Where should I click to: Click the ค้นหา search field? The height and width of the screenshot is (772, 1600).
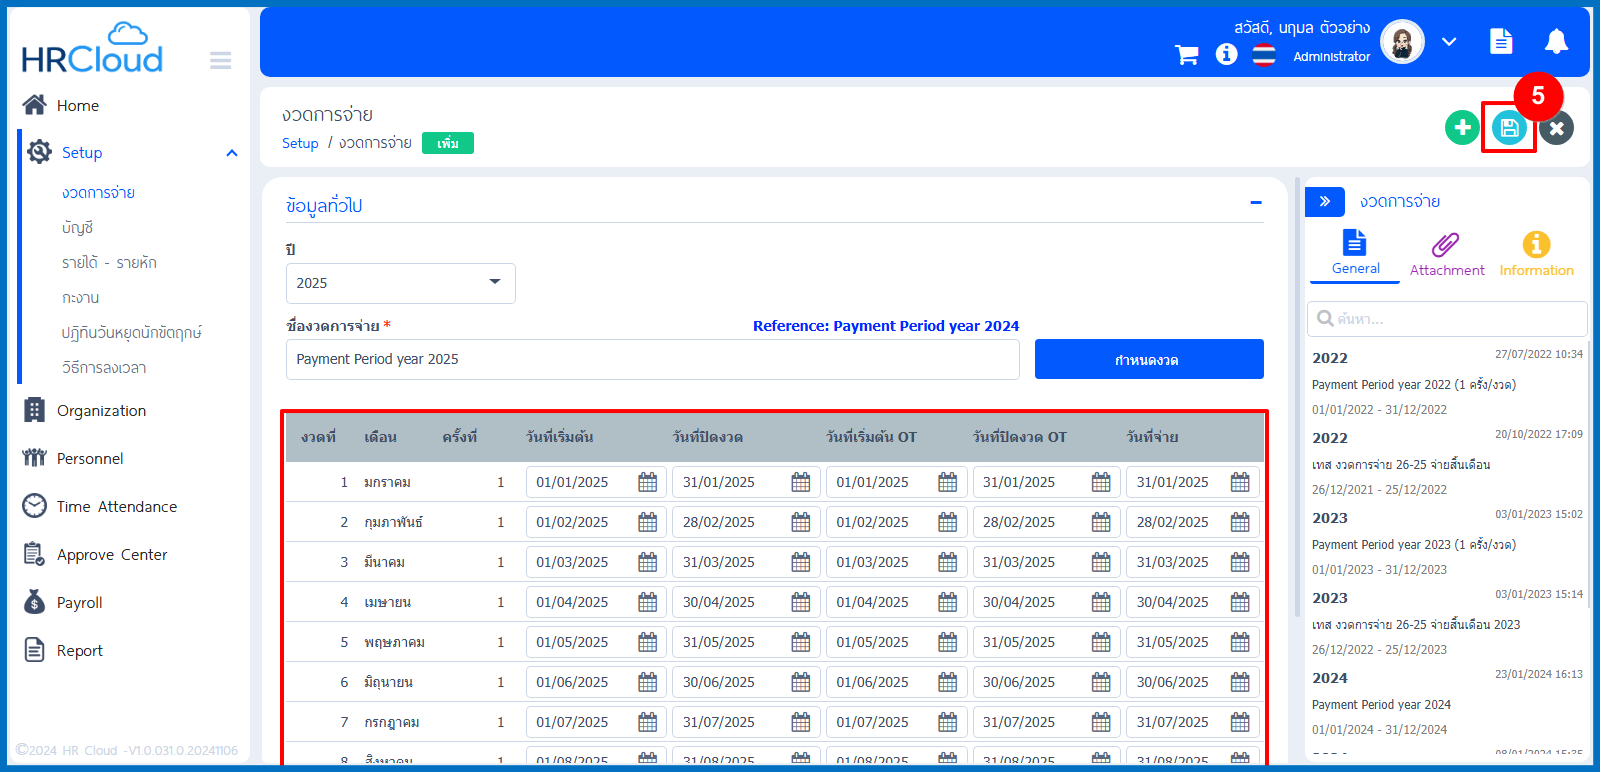(1447, 319)
